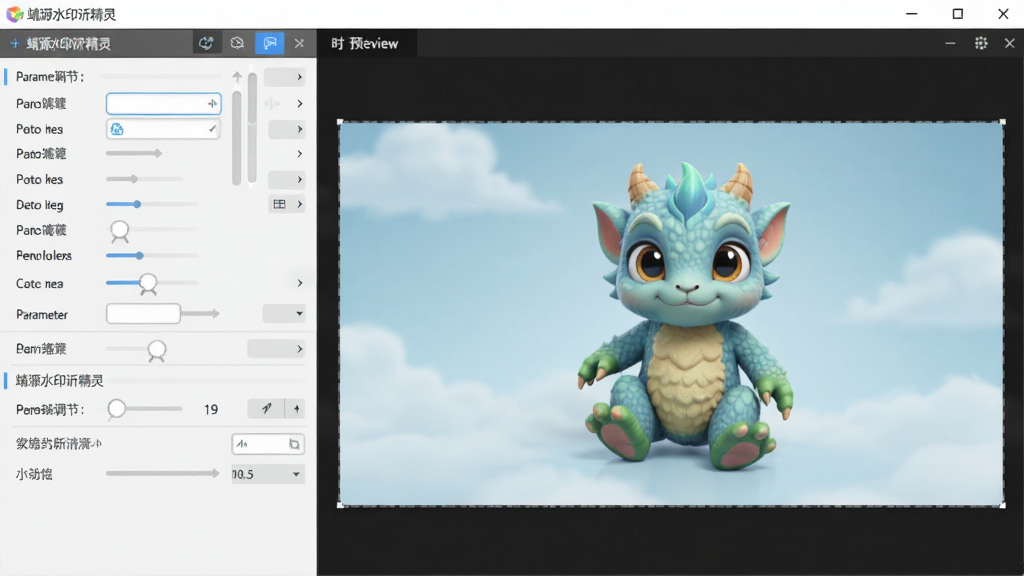This screenshot has height=576, width=1024.
Task: Focus the blue-outlined input field
Action: (163, 103)
